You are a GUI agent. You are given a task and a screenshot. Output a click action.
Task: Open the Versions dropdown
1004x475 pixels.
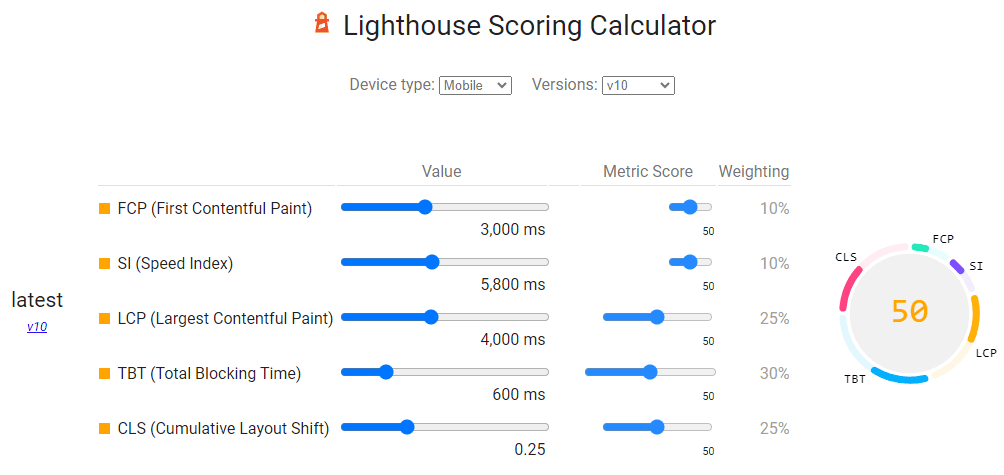pyautogui.click(x=638, y=85)
